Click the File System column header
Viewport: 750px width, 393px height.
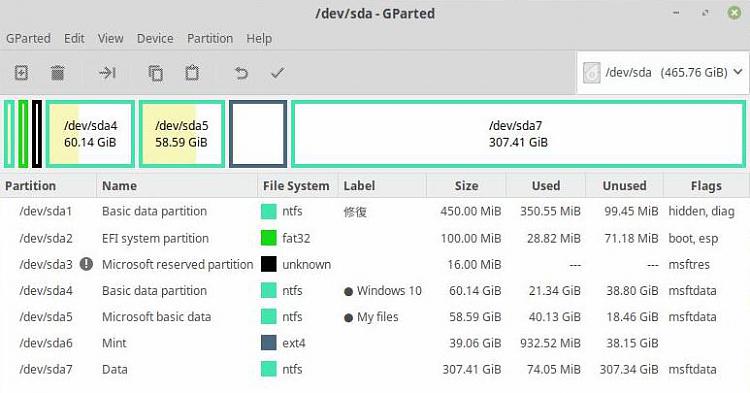tap(298, 186)
